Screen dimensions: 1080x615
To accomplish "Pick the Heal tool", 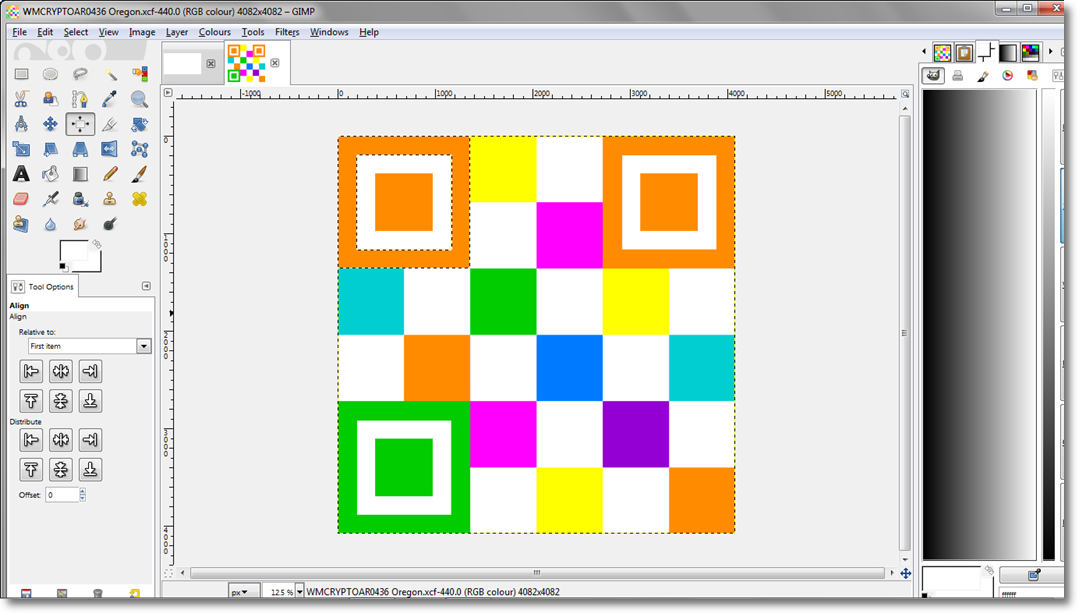I will [x=139, y=199].
